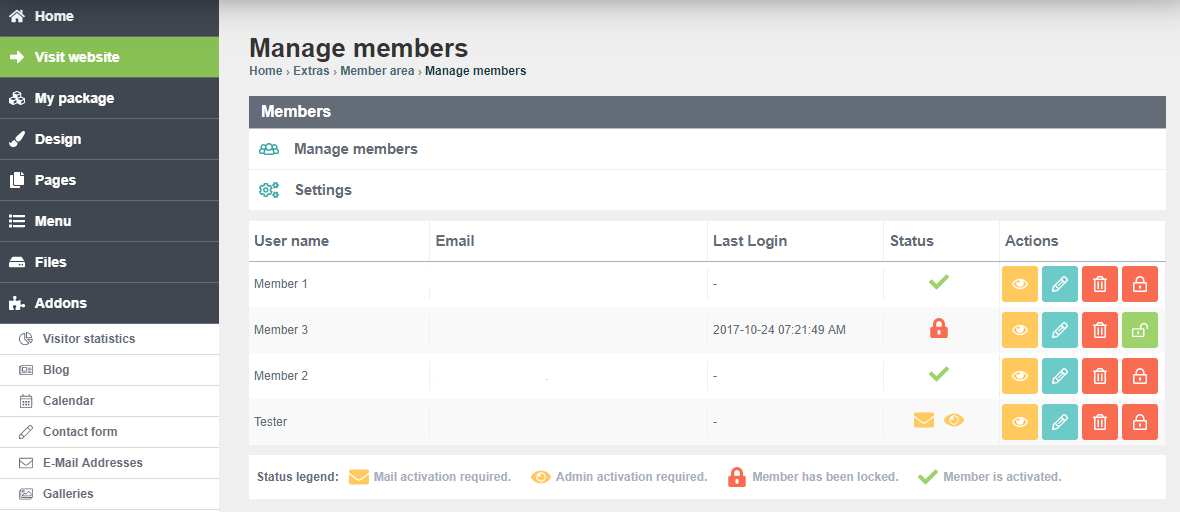
Task: View Member 2 details with the eye icon
Action: (1020, 376)
